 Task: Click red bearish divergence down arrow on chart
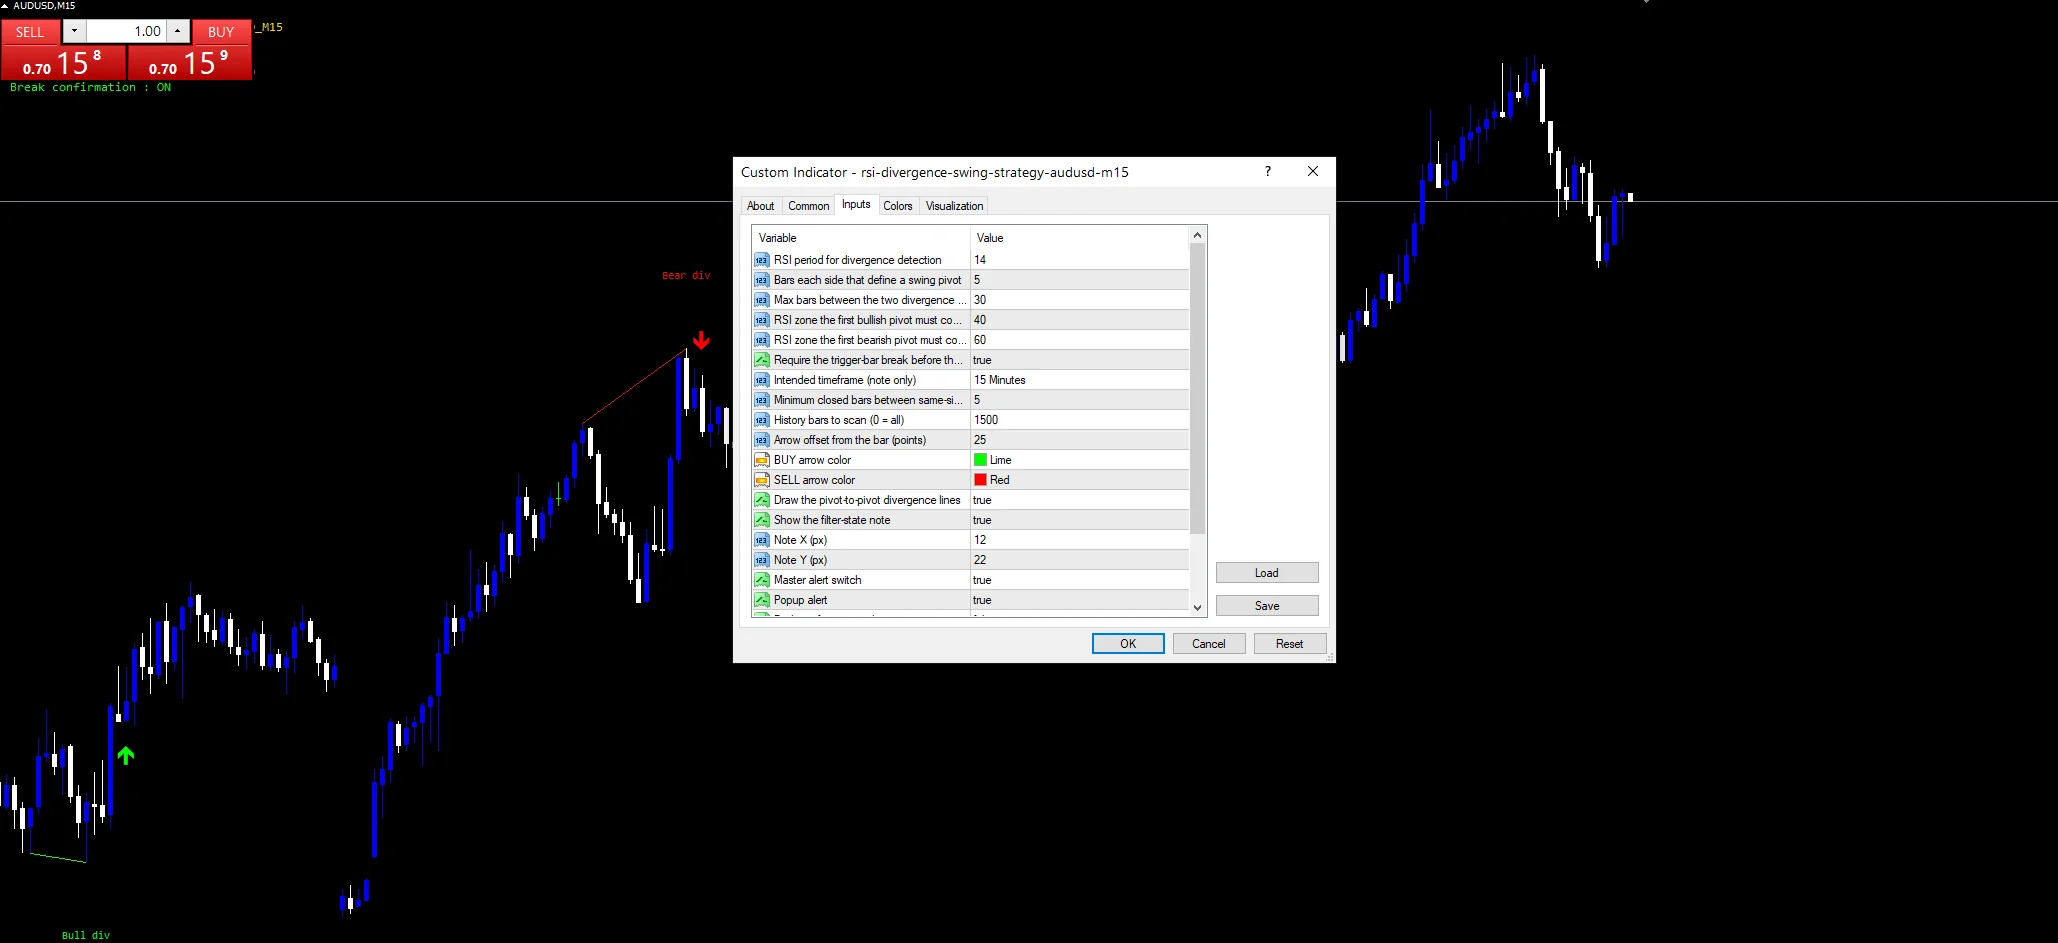pyautogui.click(x=701, y=340)
